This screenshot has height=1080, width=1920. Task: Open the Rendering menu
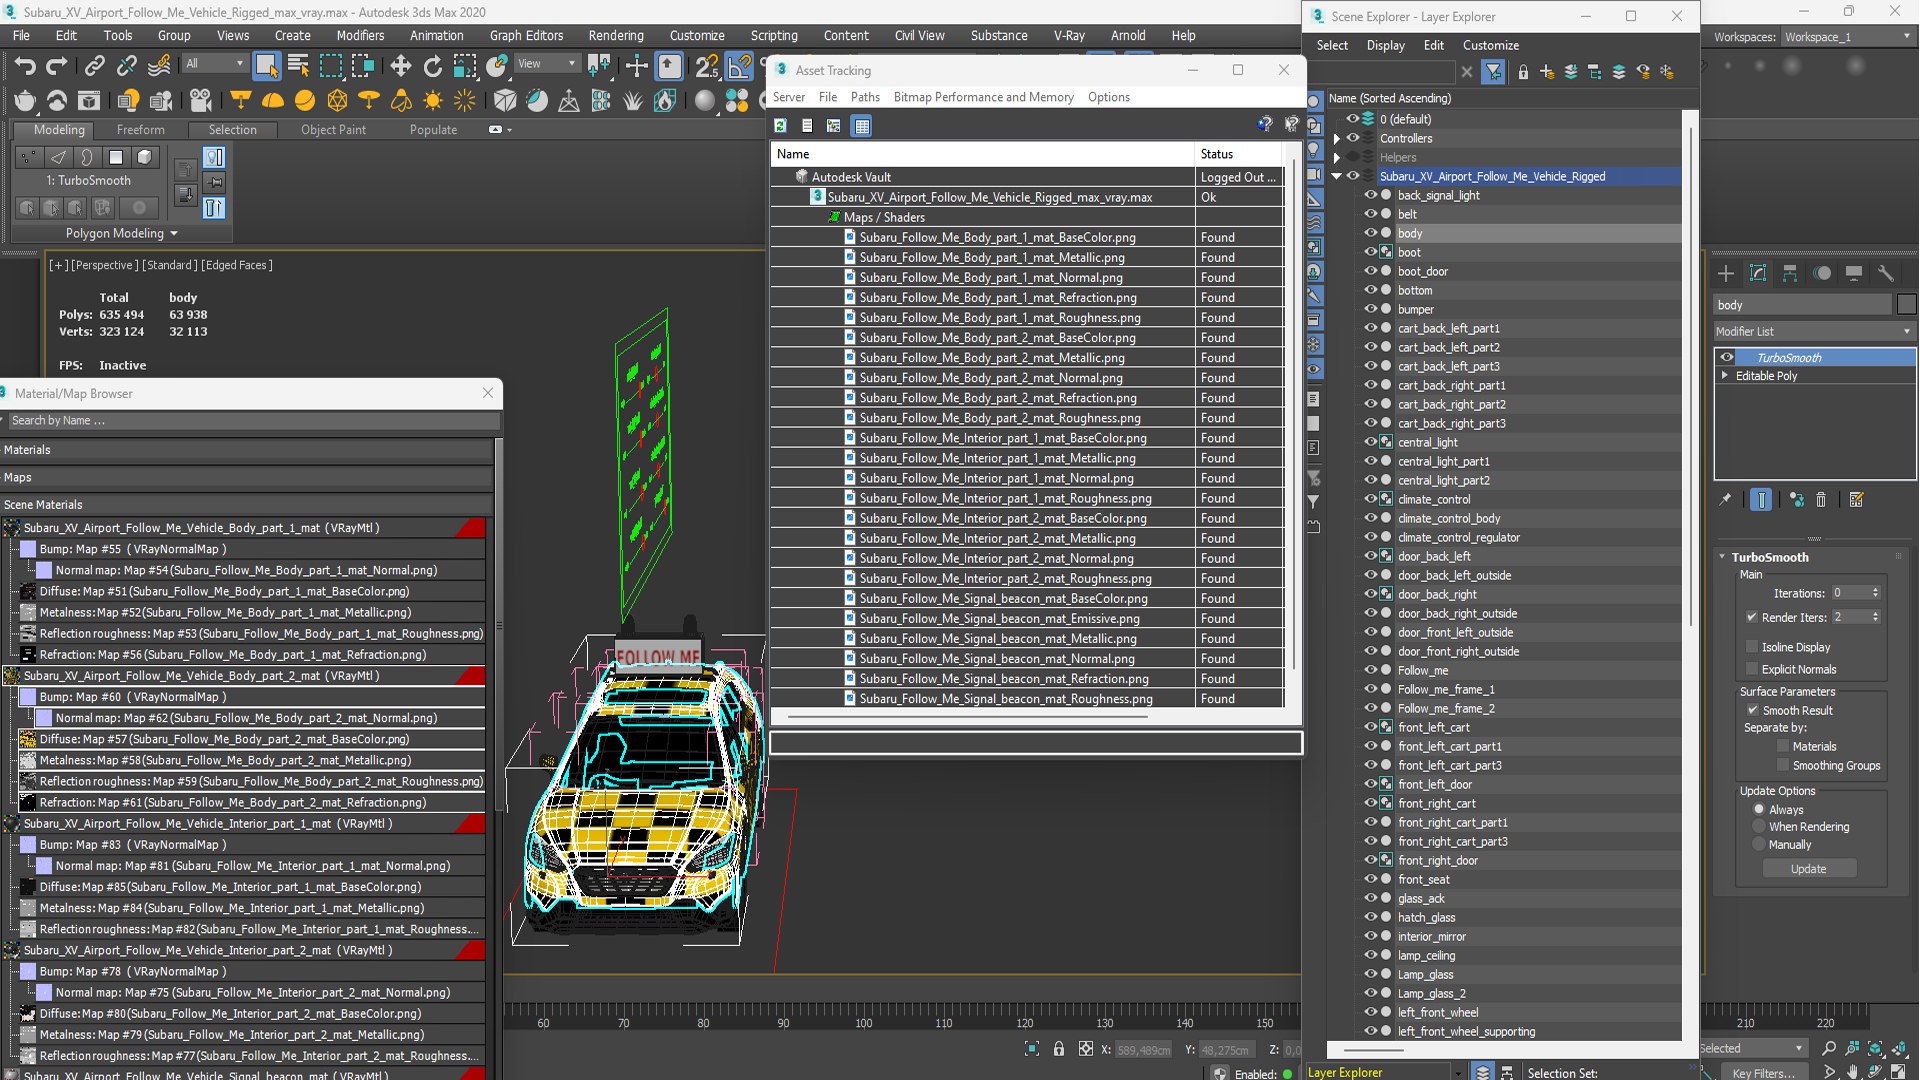point(616,35)
